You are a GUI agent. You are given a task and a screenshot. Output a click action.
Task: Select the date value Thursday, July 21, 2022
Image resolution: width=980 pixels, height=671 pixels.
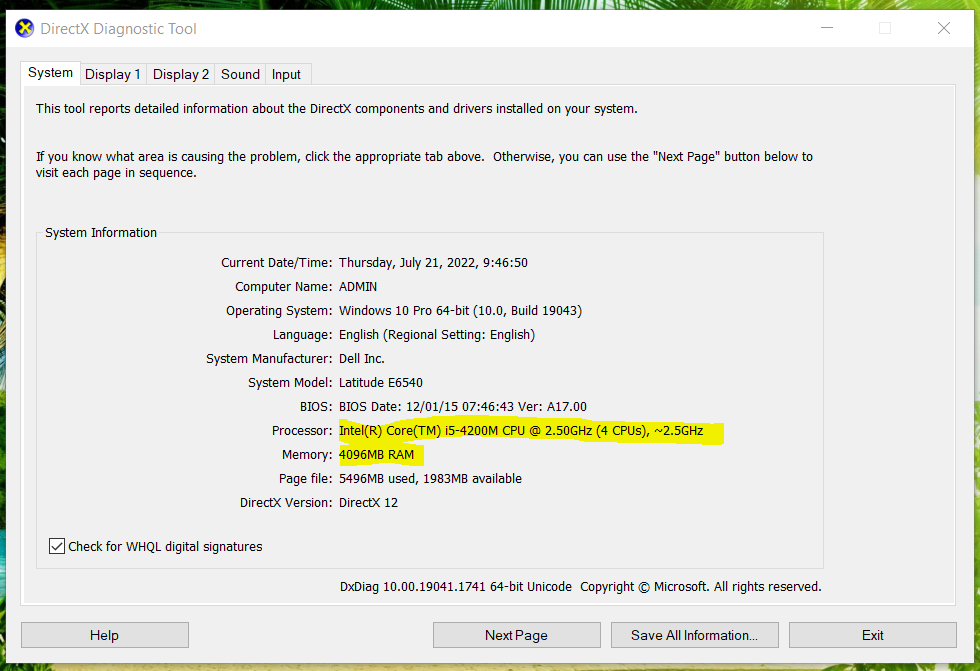[x=433, y=263]
